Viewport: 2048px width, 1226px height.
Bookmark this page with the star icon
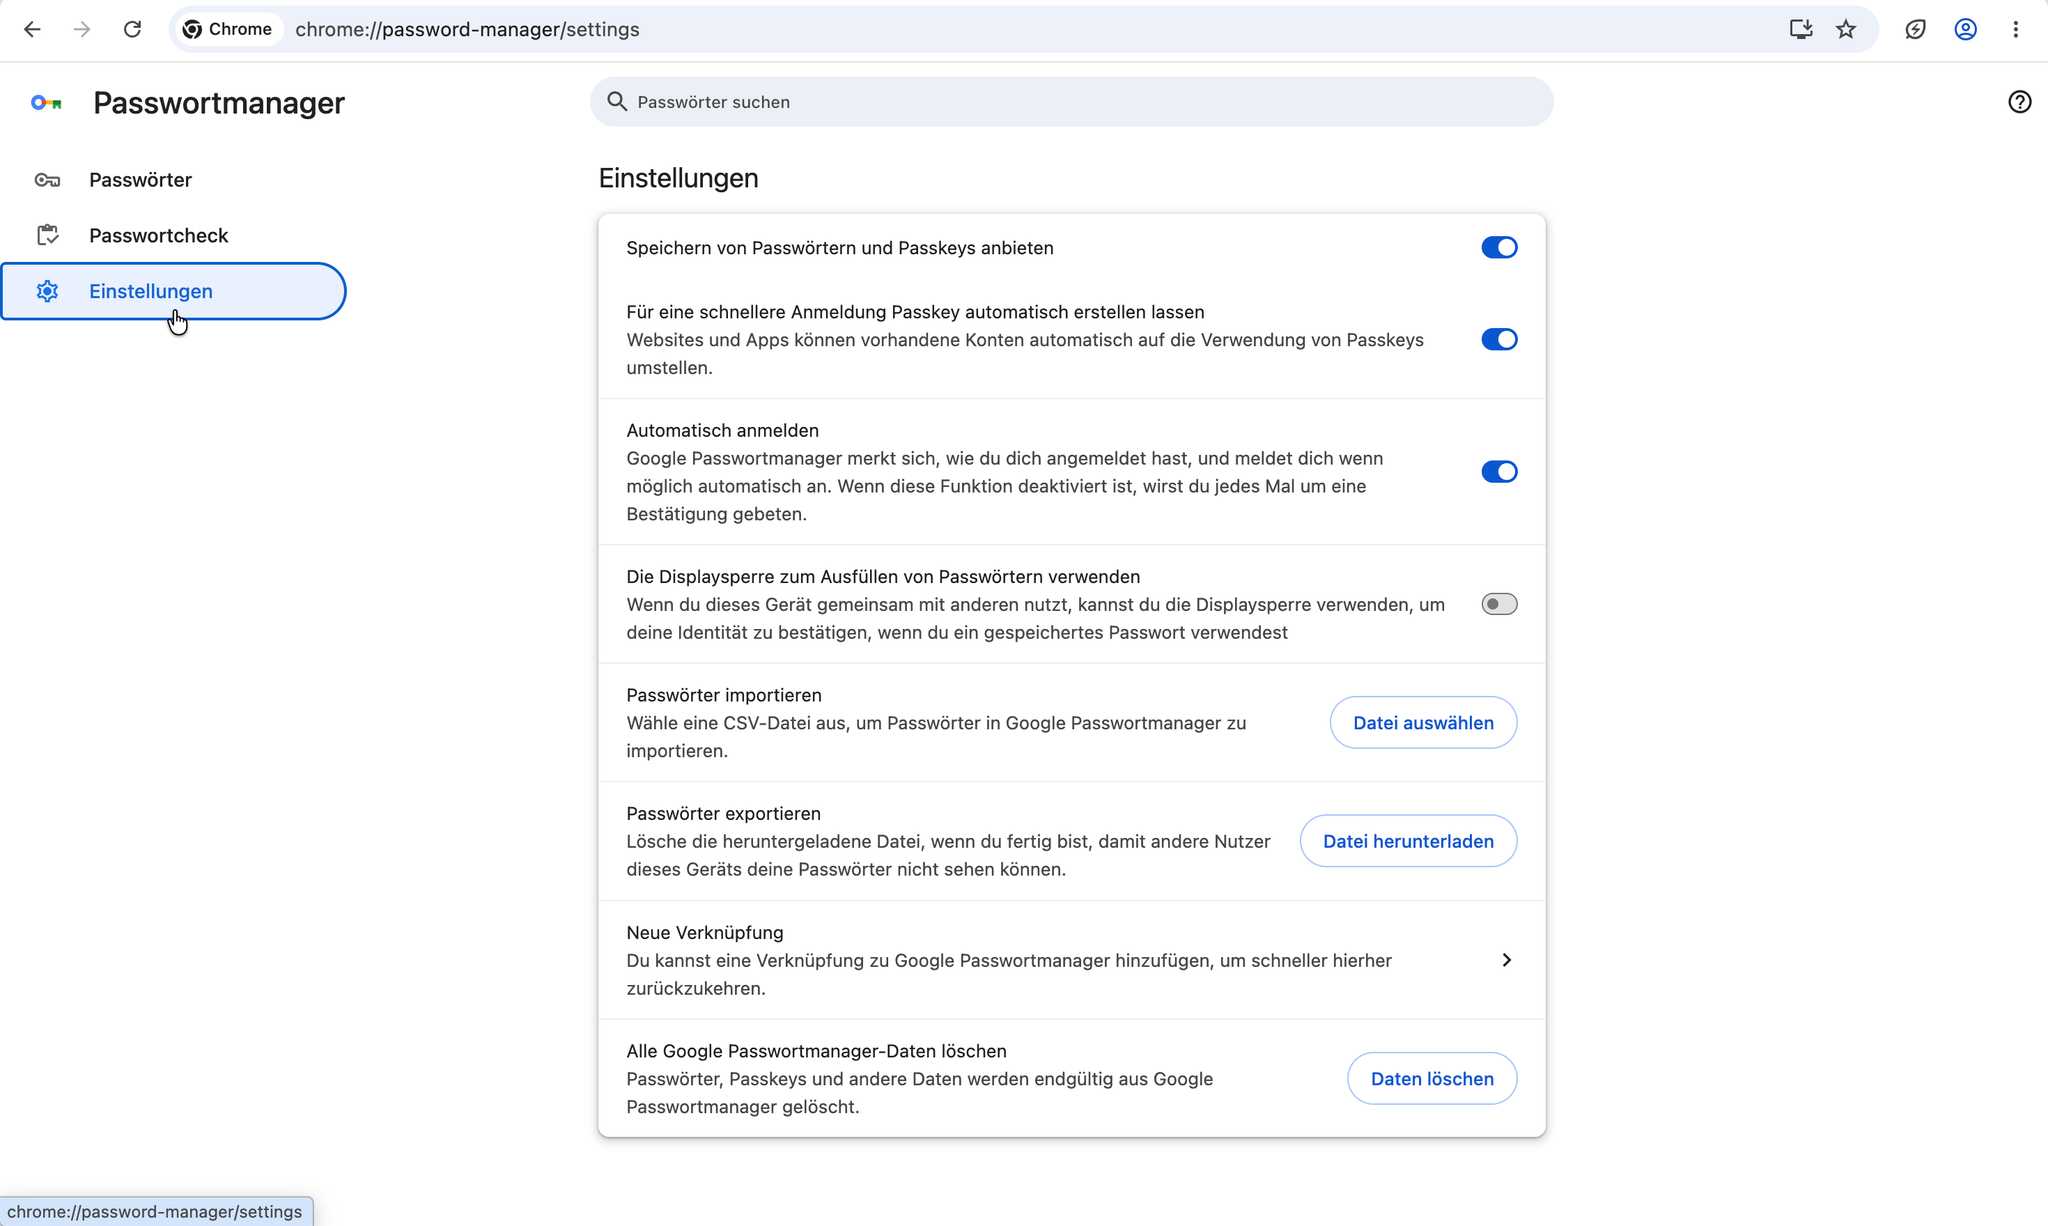pos(1846,29)
